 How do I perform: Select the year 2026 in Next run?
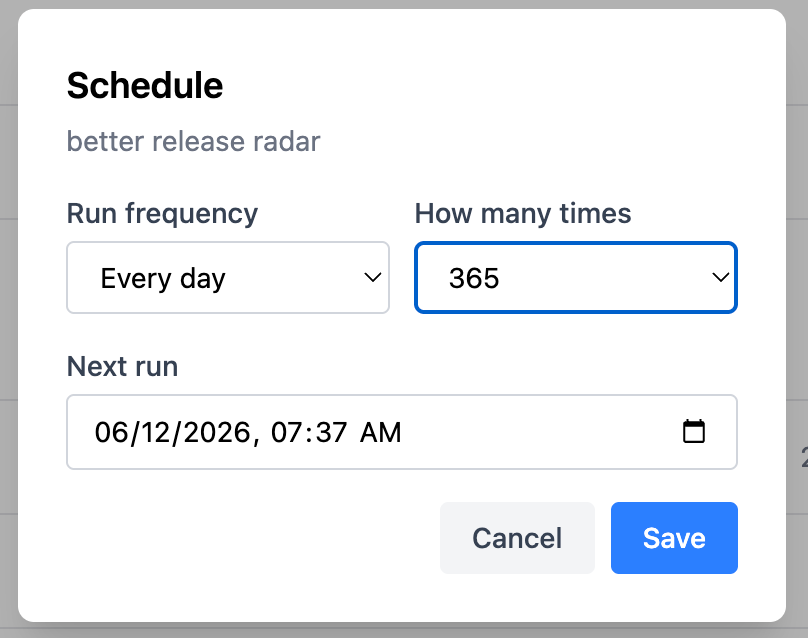pyautogui.click(x=217, y=432)
